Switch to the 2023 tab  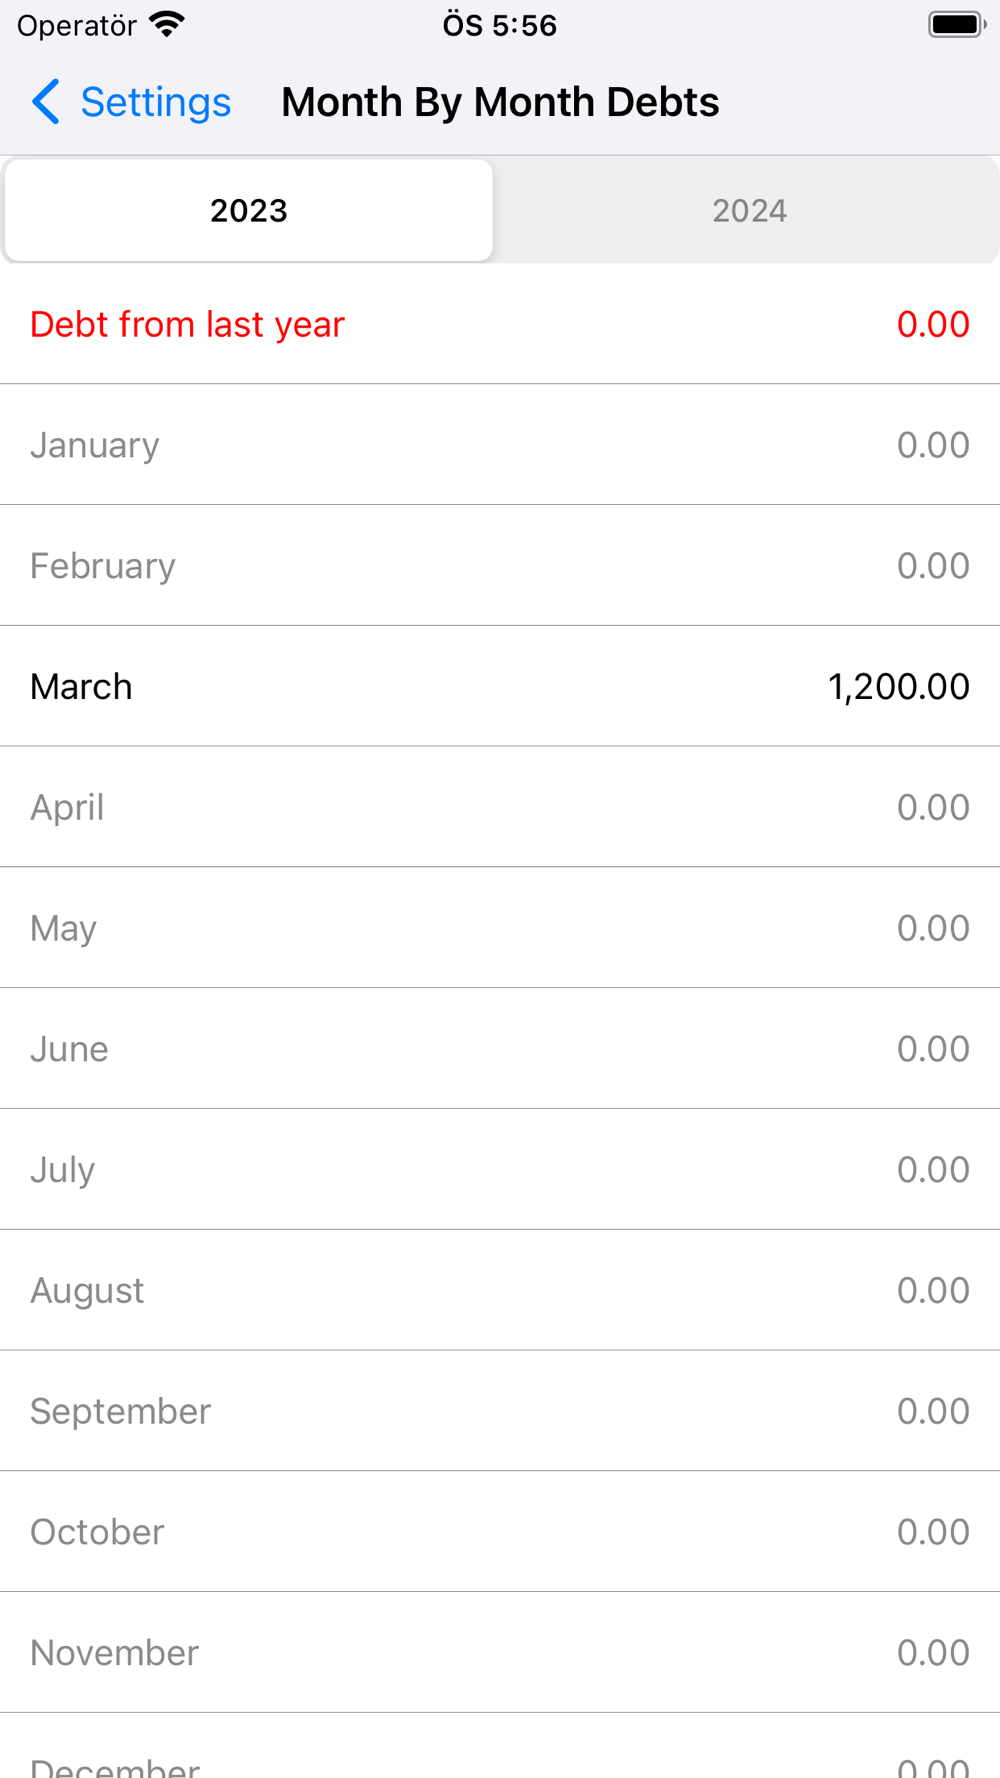[249, 211]
